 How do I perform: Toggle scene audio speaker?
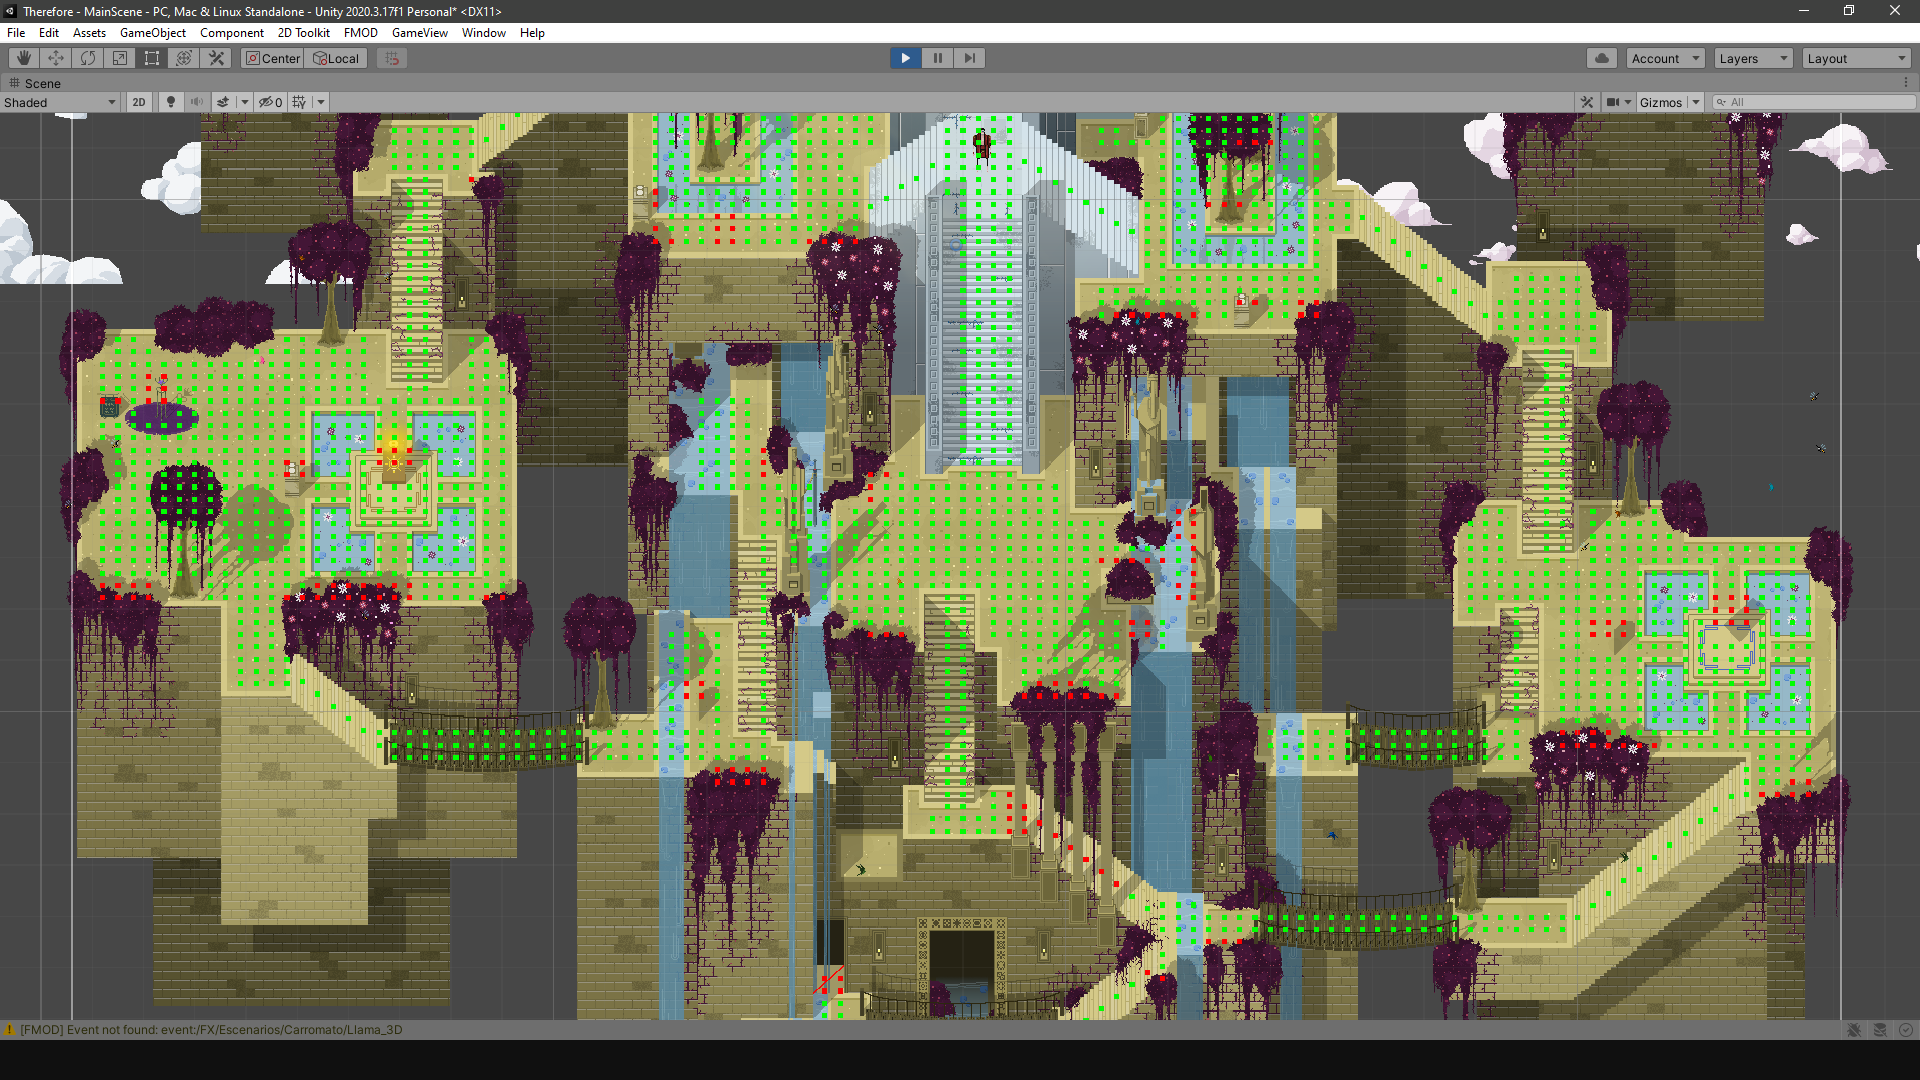197,102
